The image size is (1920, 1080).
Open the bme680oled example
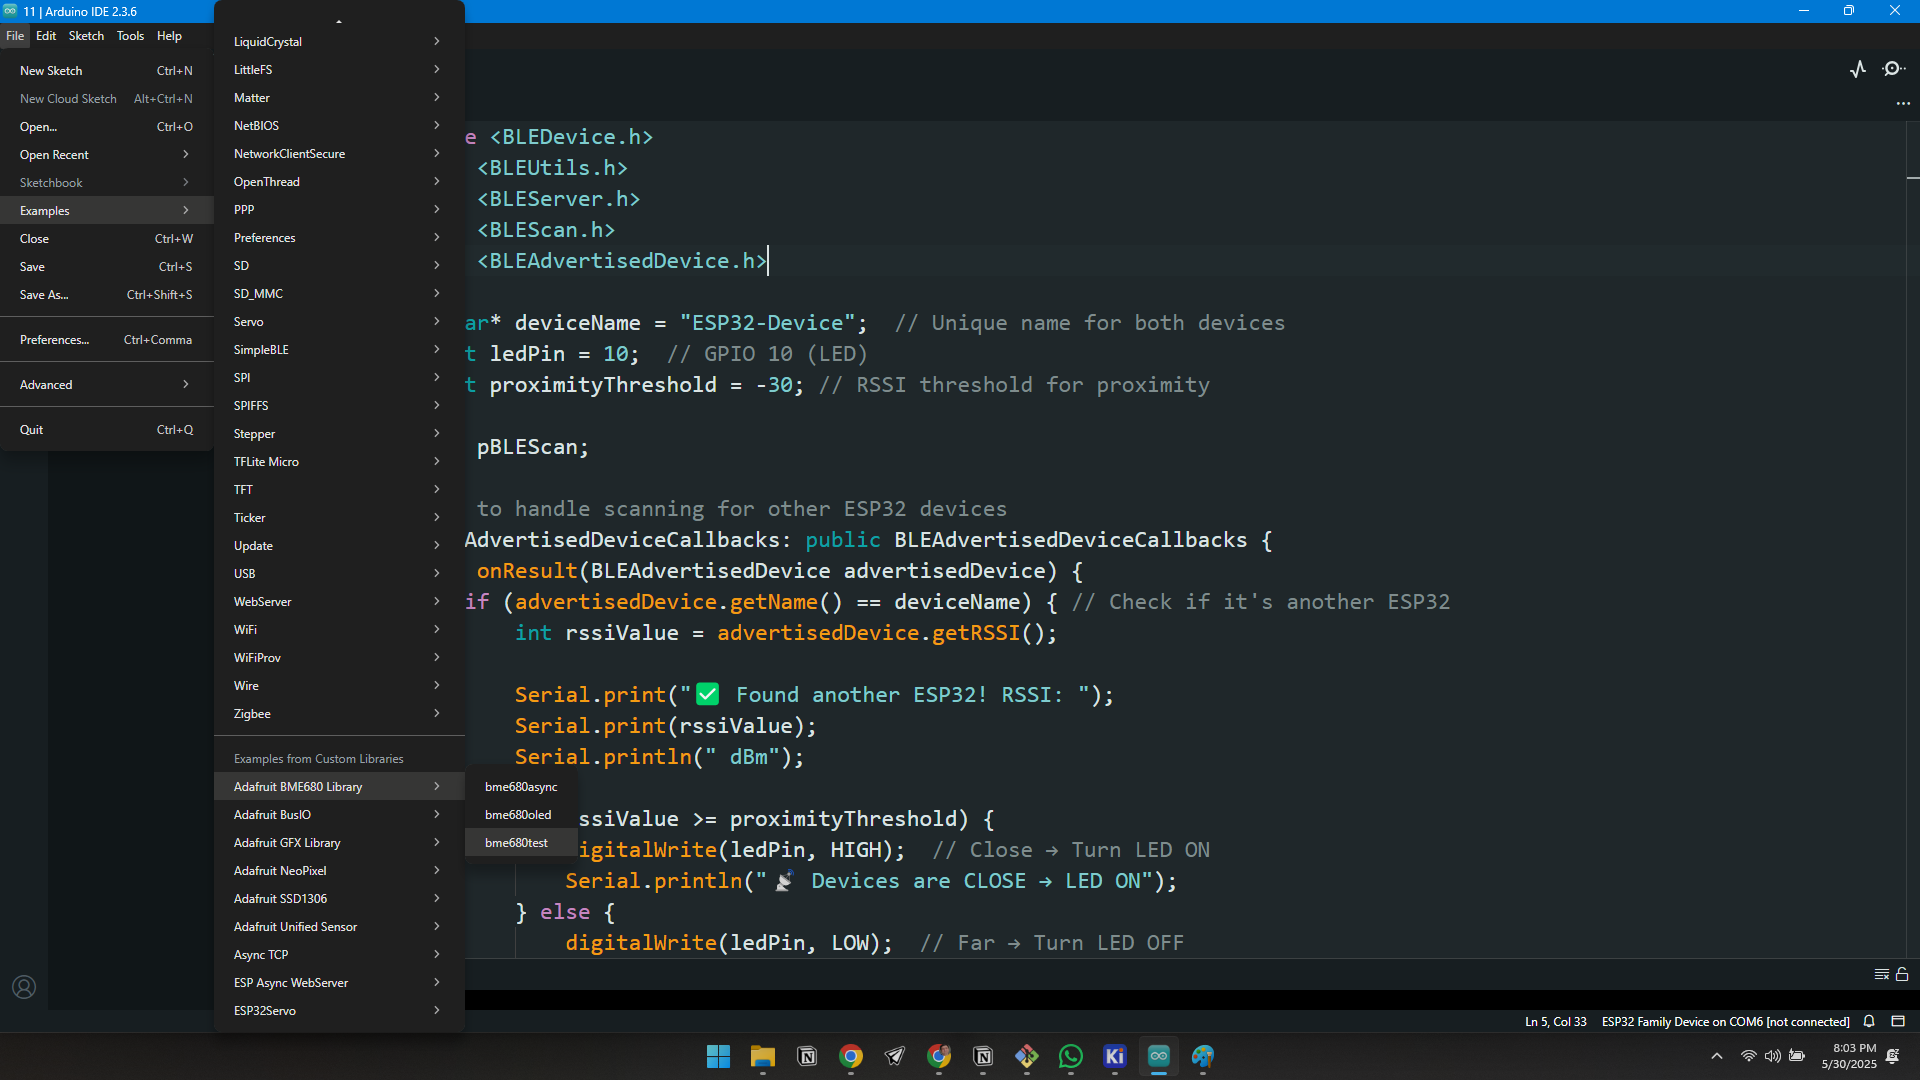[521, 815]
